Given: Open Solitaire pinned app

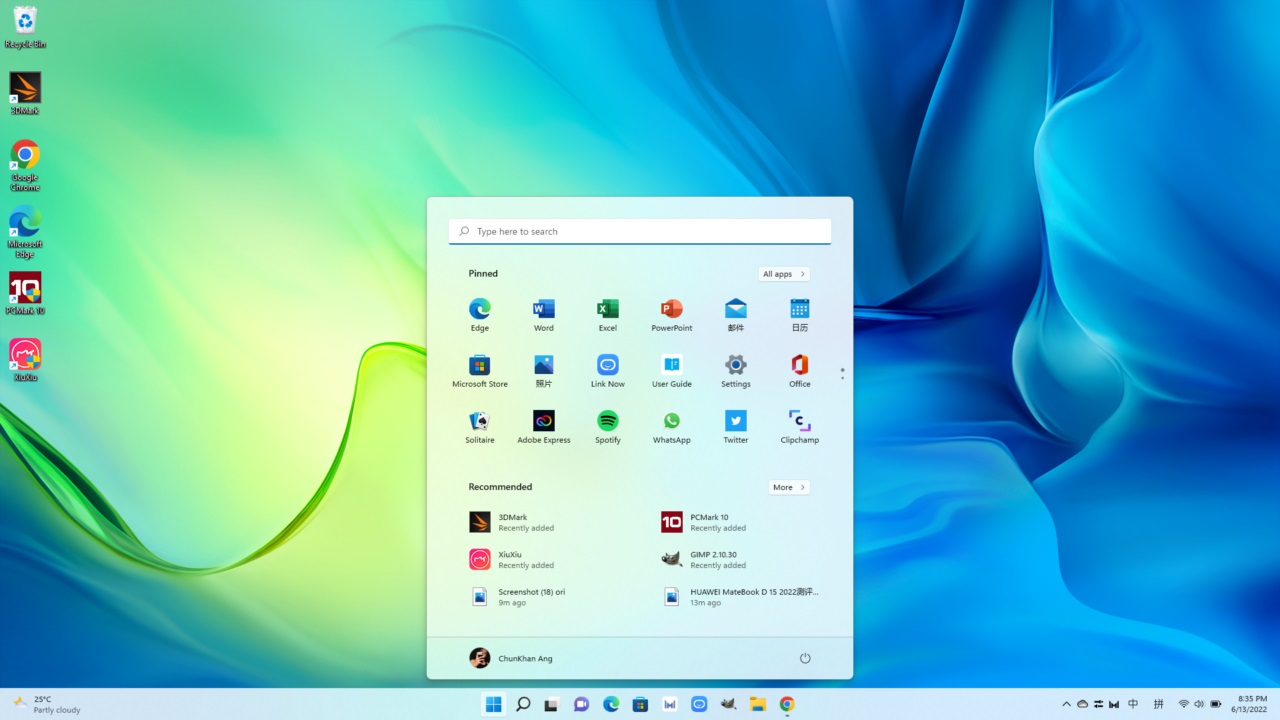Looking at the screenshot, I should click(x=480, y=426).
